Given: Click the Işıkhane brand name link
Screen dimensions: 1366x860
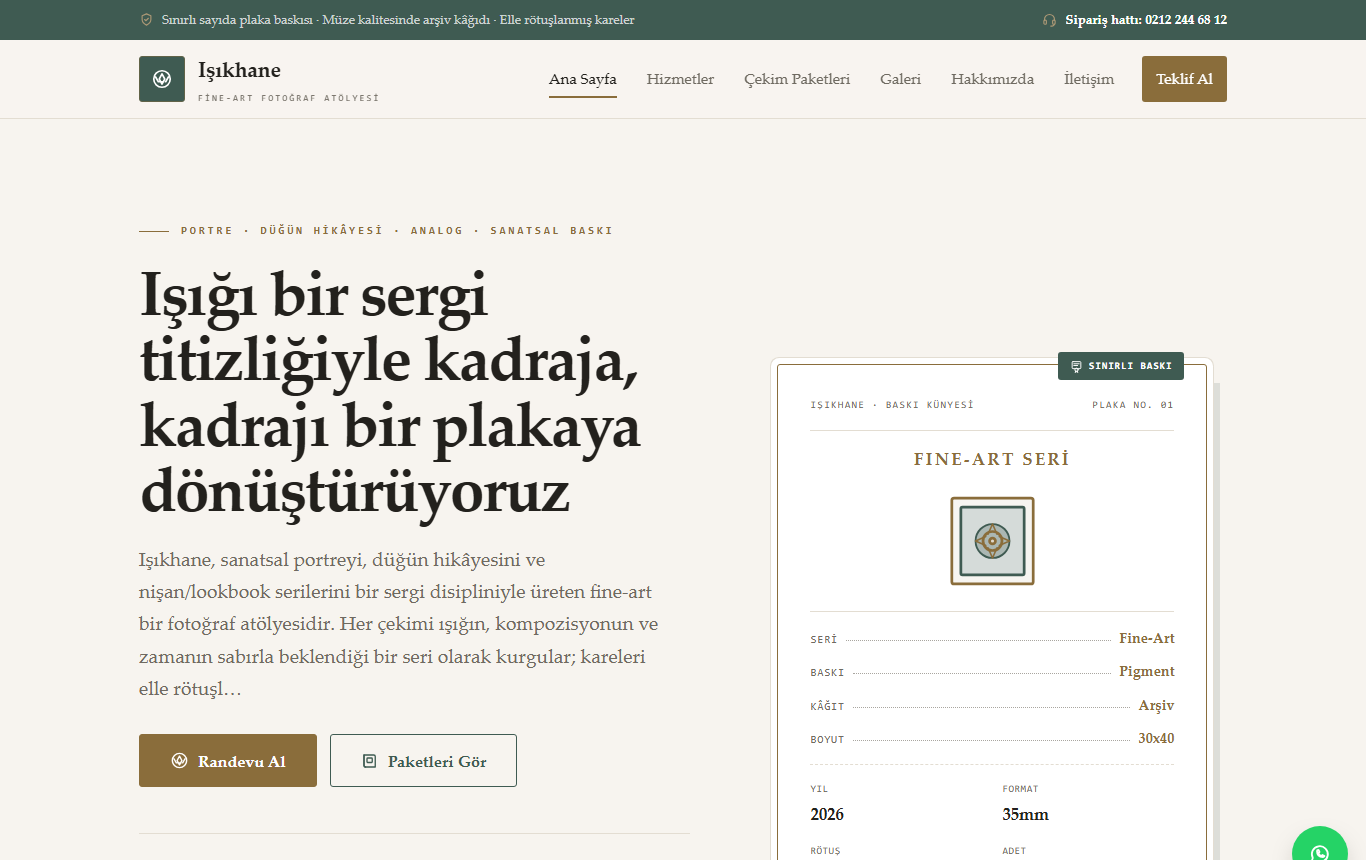Looking at the screenshot, I should 239,70.
